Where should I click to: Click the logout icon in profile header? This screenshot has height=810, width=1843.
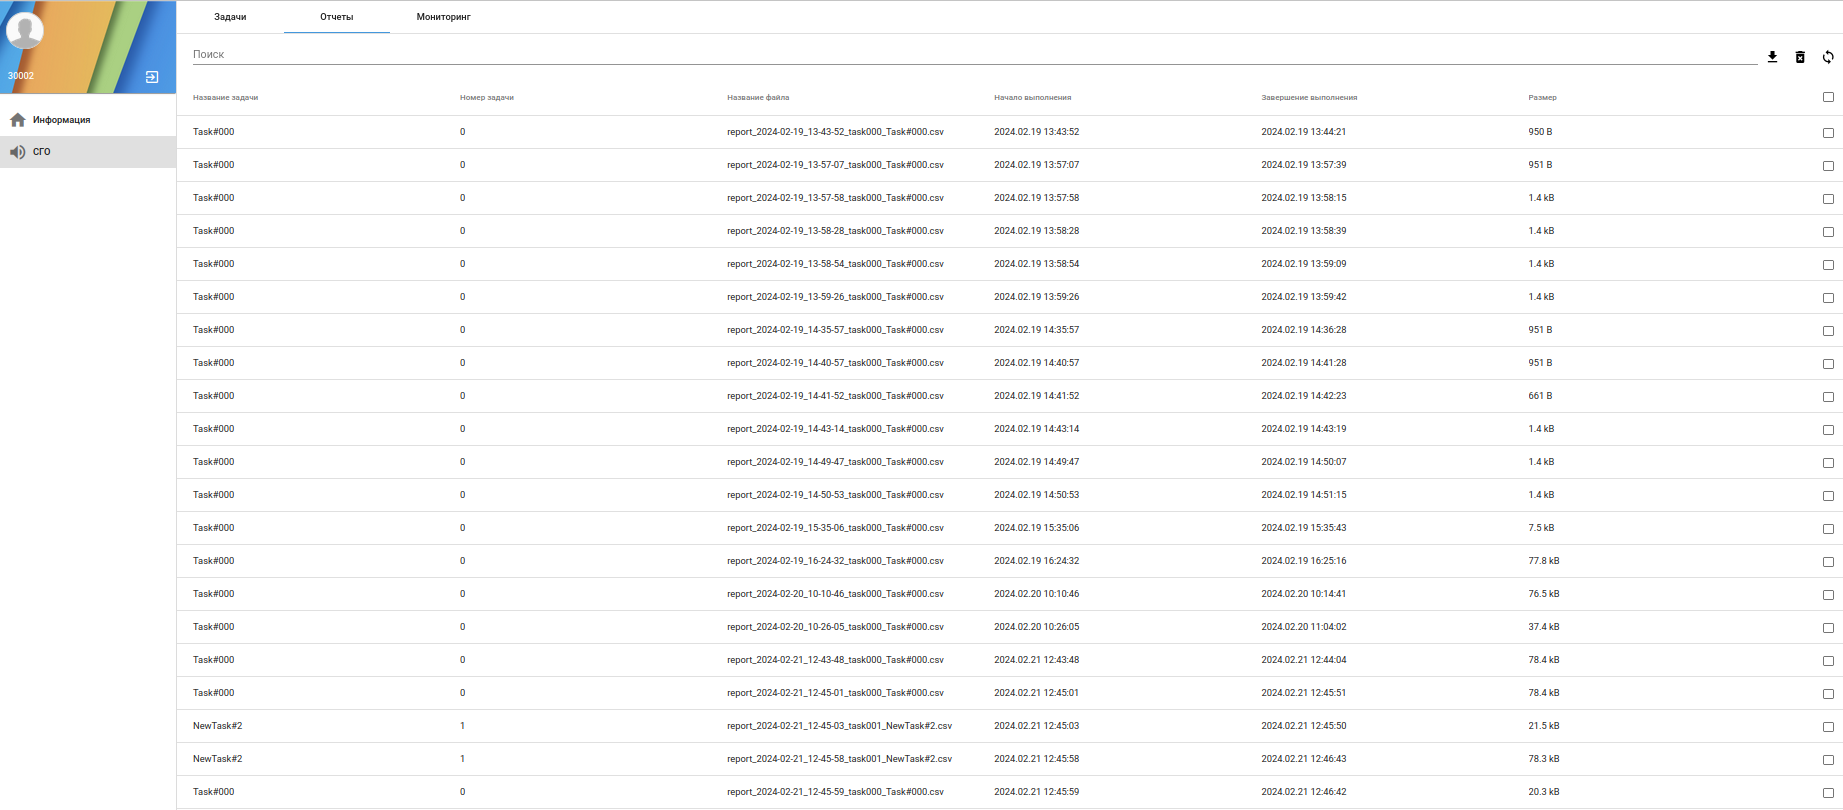click(x=152, y=77)
